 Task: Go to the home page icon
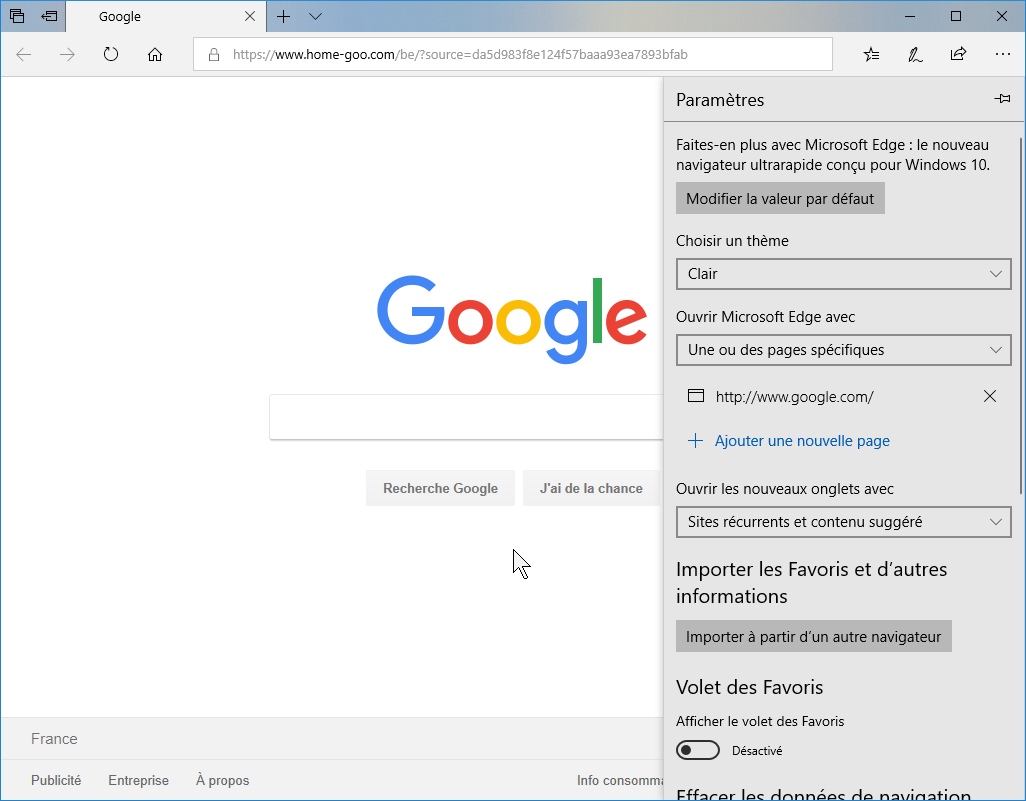pos(155,54)
